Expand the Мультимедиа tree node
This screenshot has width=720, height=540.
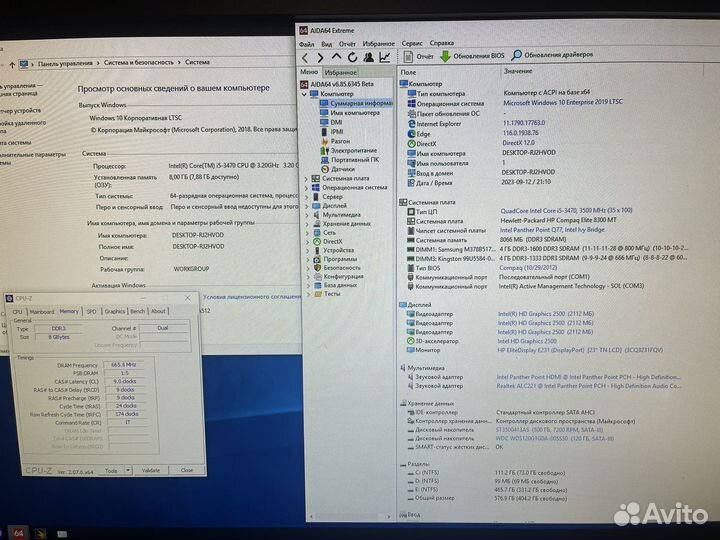click(x=307, y=215)
